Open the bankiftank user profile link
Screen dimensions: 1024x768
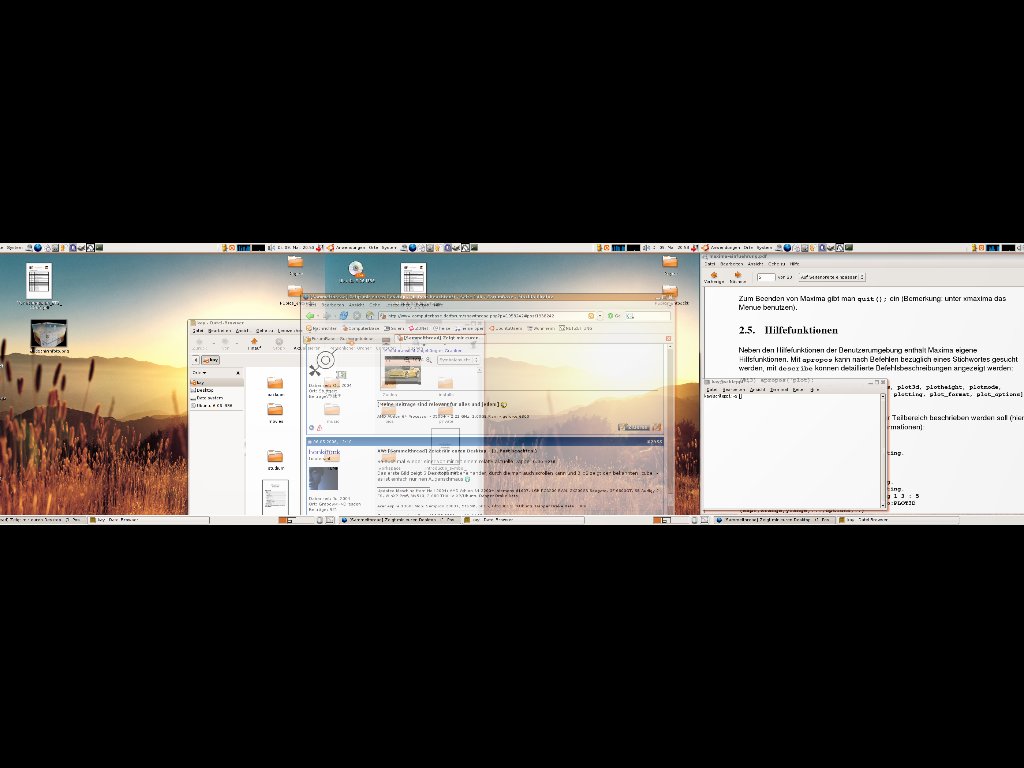click(x=324, y=452)
